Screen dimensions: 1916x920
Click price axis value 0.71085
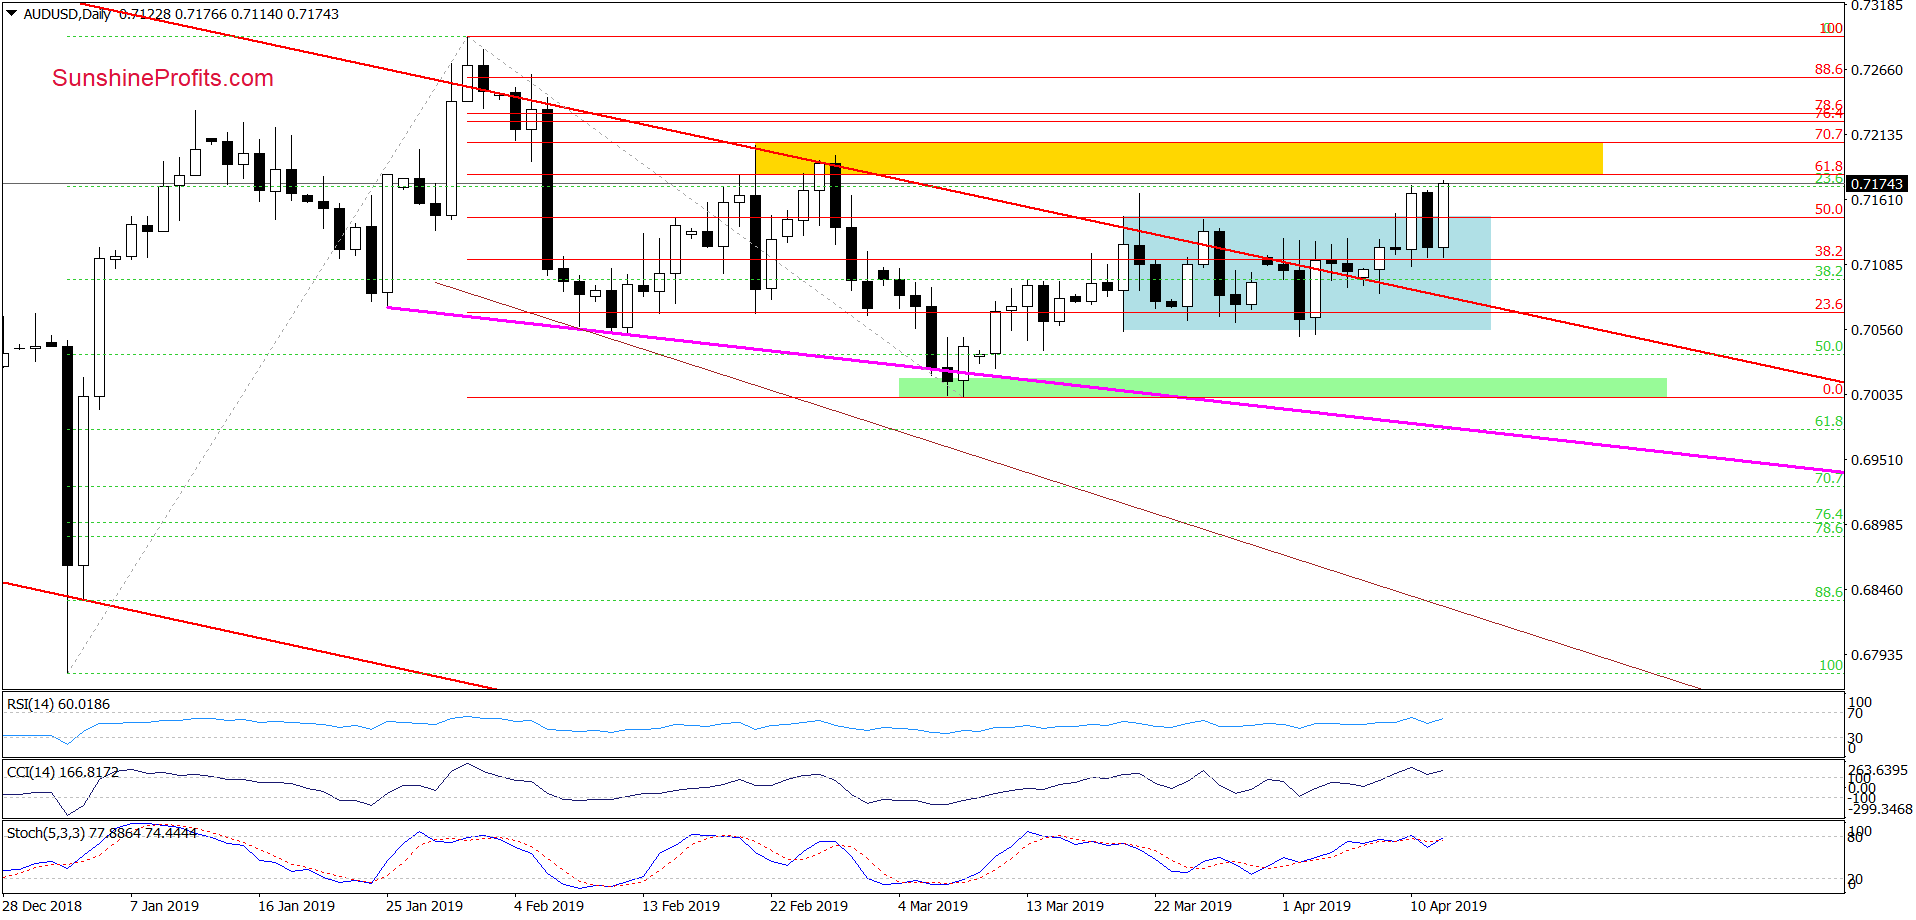coord(1877,265)
